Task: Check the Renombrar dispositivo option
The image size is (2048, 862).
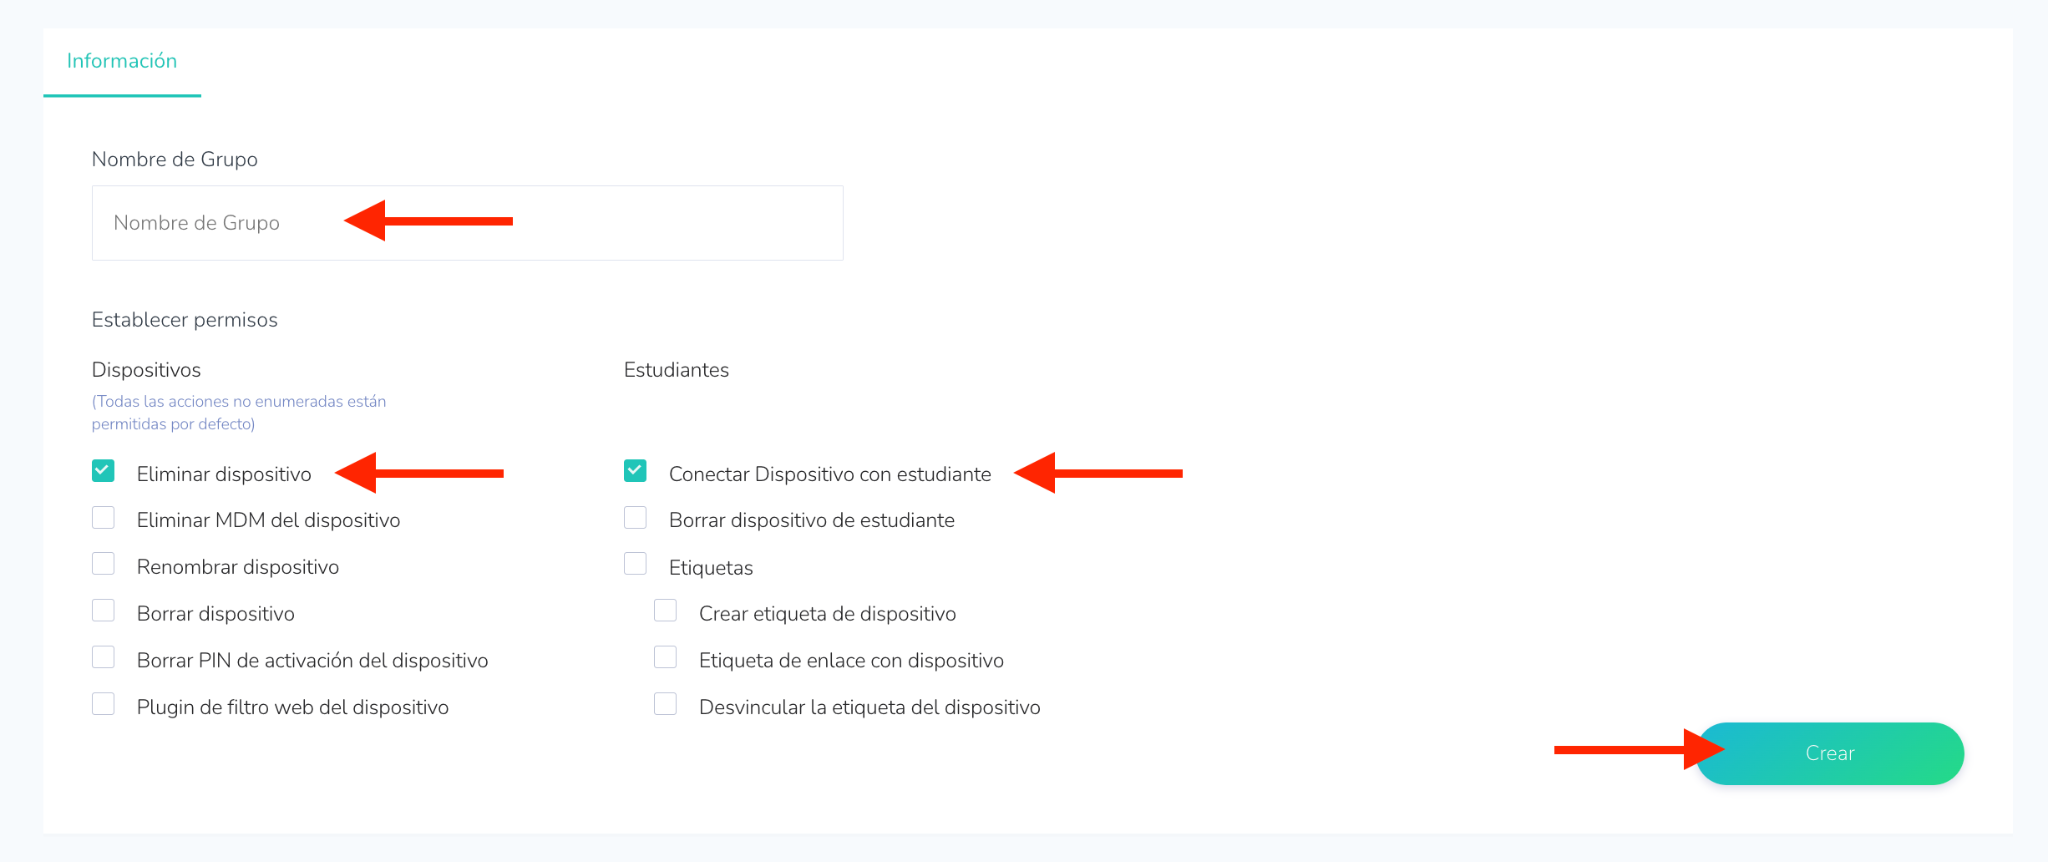Action: [x=103, y=564]
